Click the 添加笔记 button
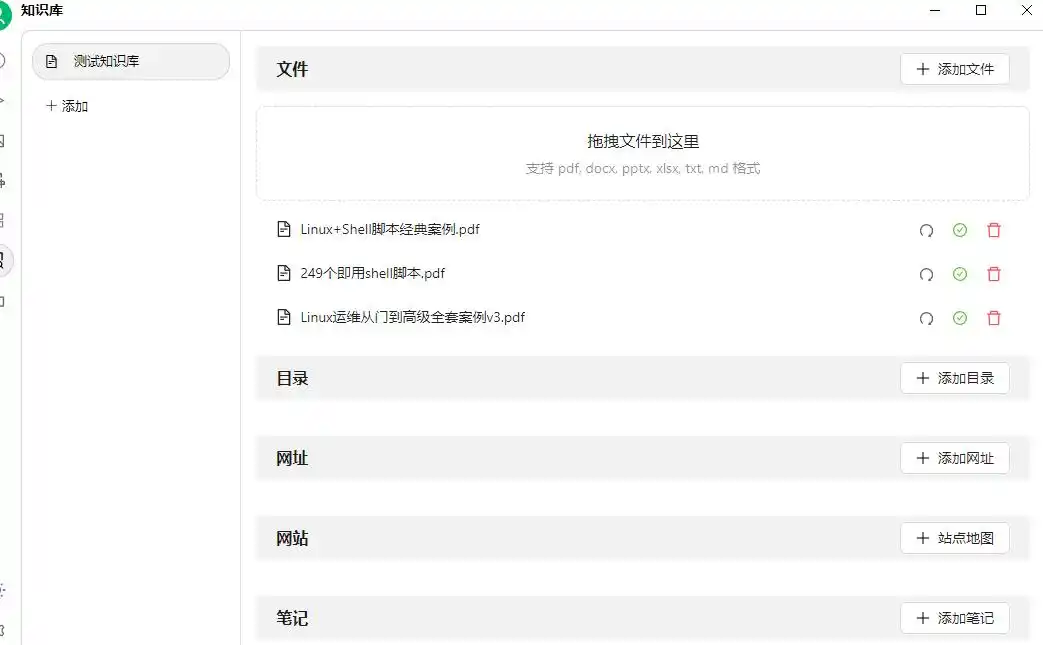The image size is (1043, 645). tap(955, 618)
